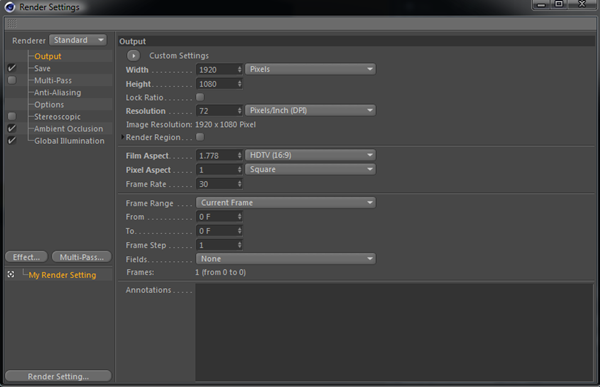The image size is (600, 387).
Task: Click the Frame Step stepper arrows
Action: click(240, 245)
